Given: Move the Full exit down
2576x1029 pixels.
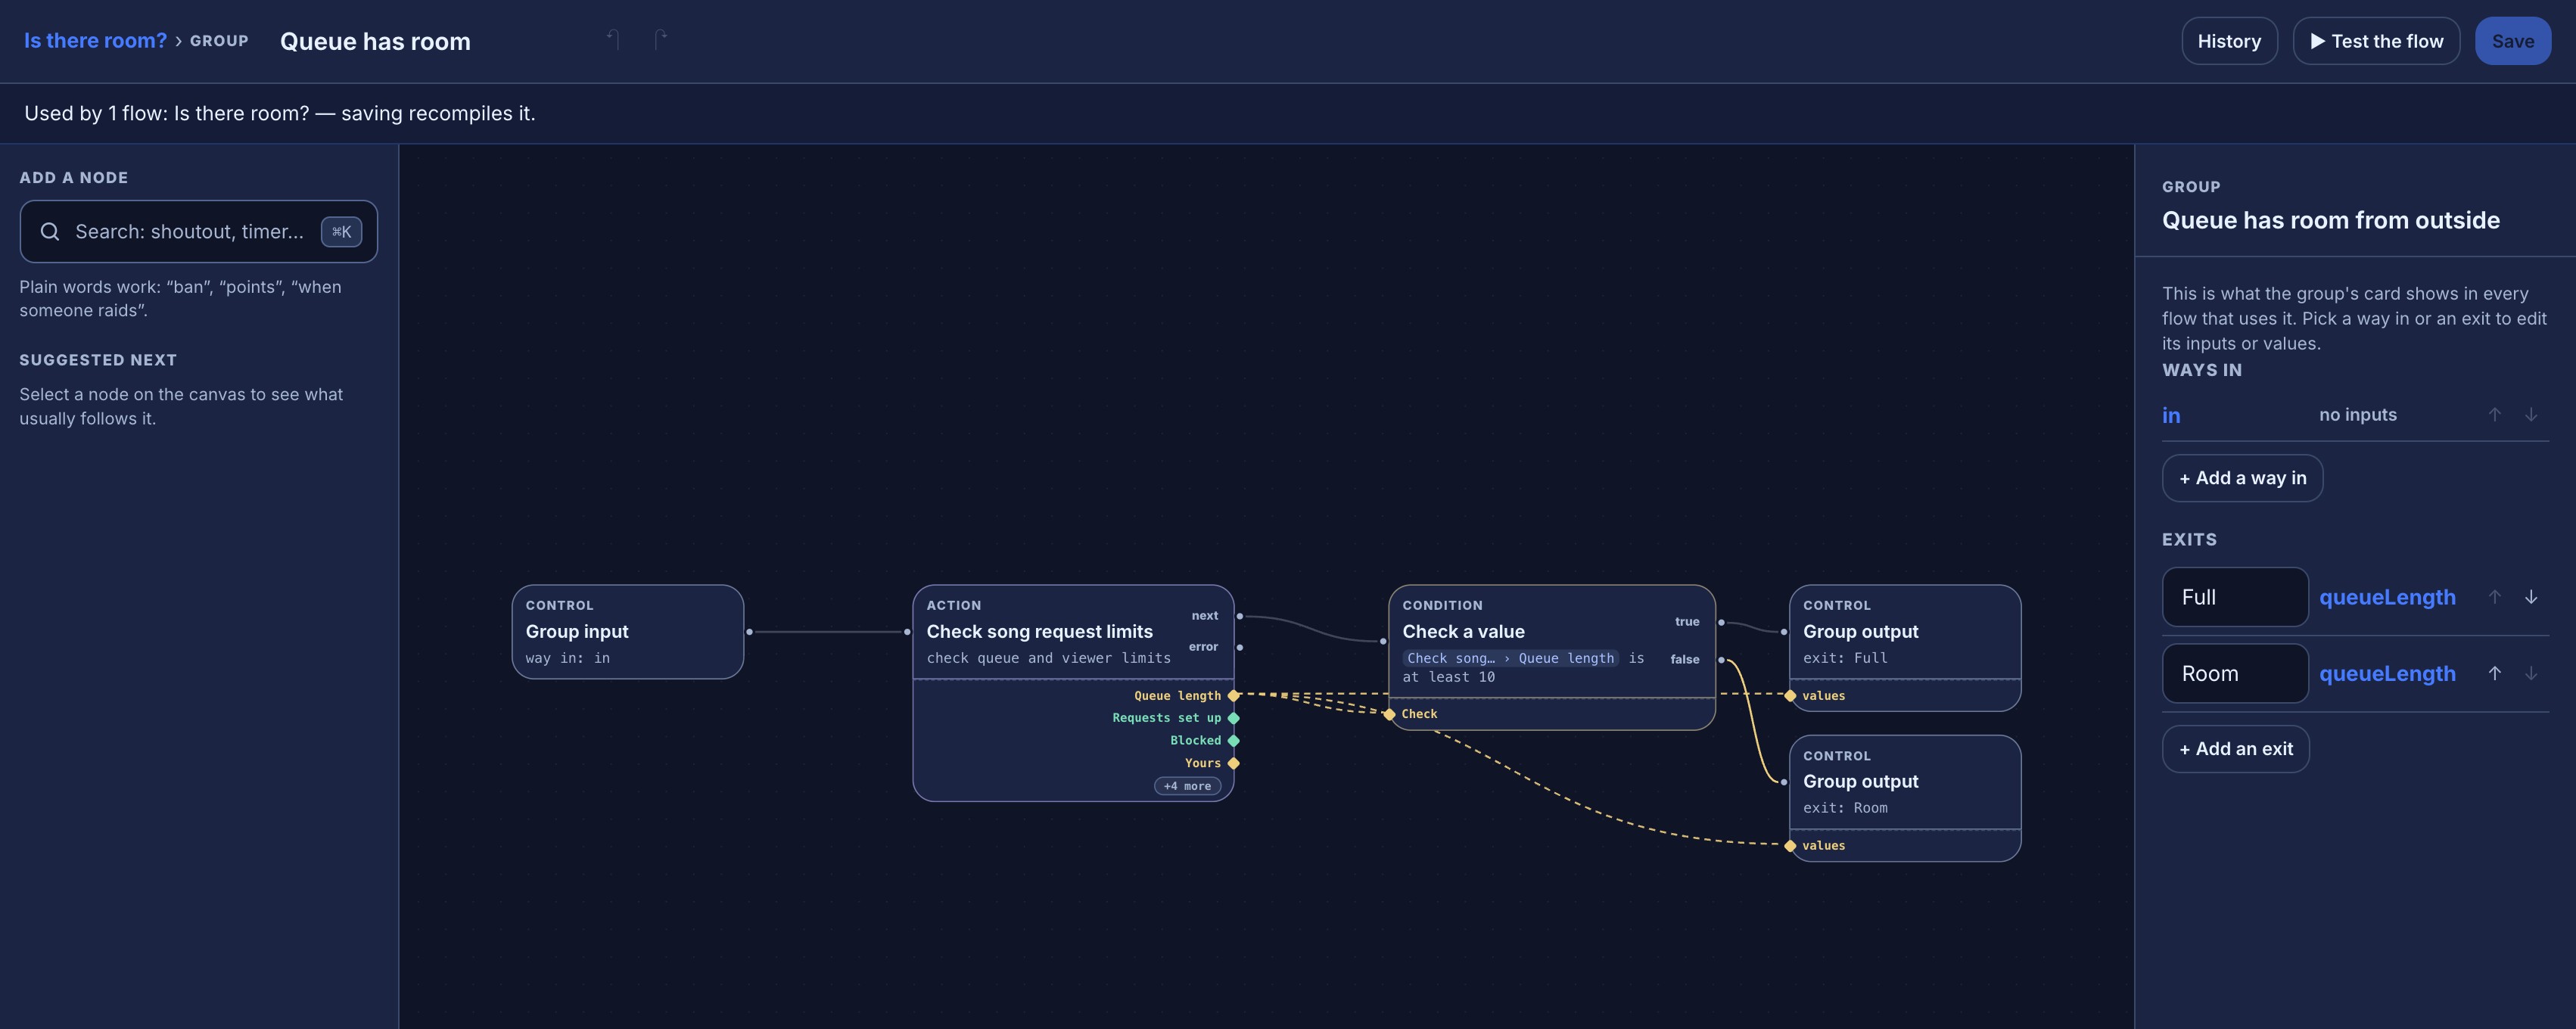Looking at the screenshot, I should pos(2530,597).
